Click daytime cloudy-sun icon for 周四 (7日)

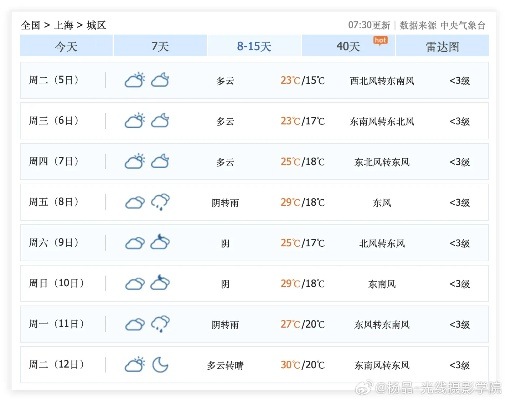(x=135, y=161)
